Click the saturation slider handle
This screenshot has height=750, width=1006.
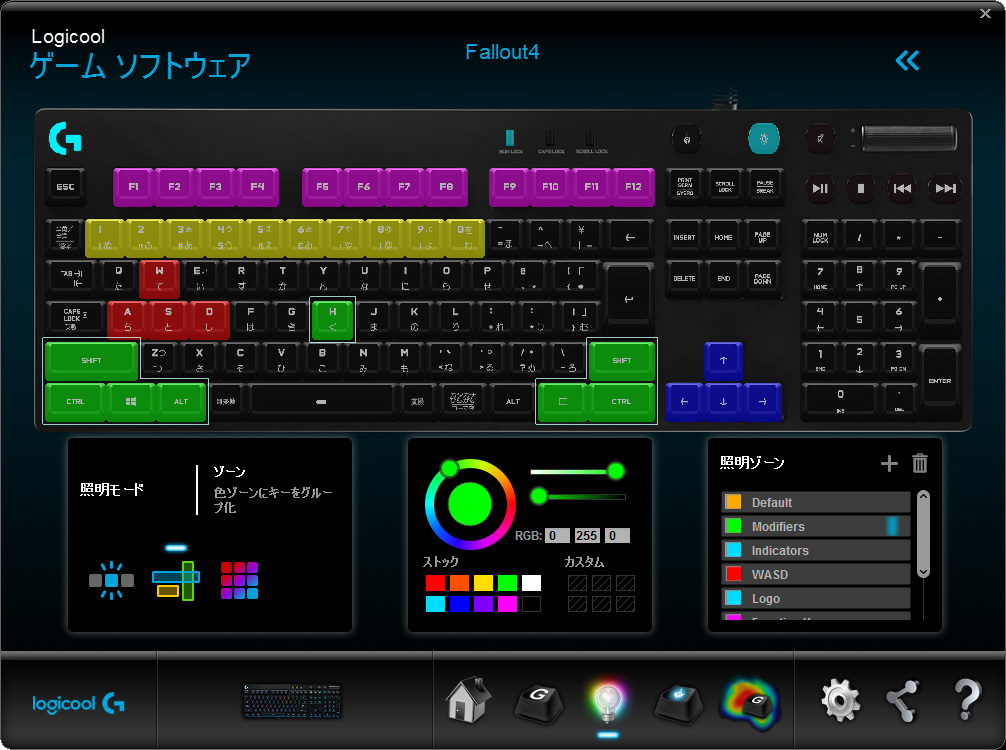[616, 472]
